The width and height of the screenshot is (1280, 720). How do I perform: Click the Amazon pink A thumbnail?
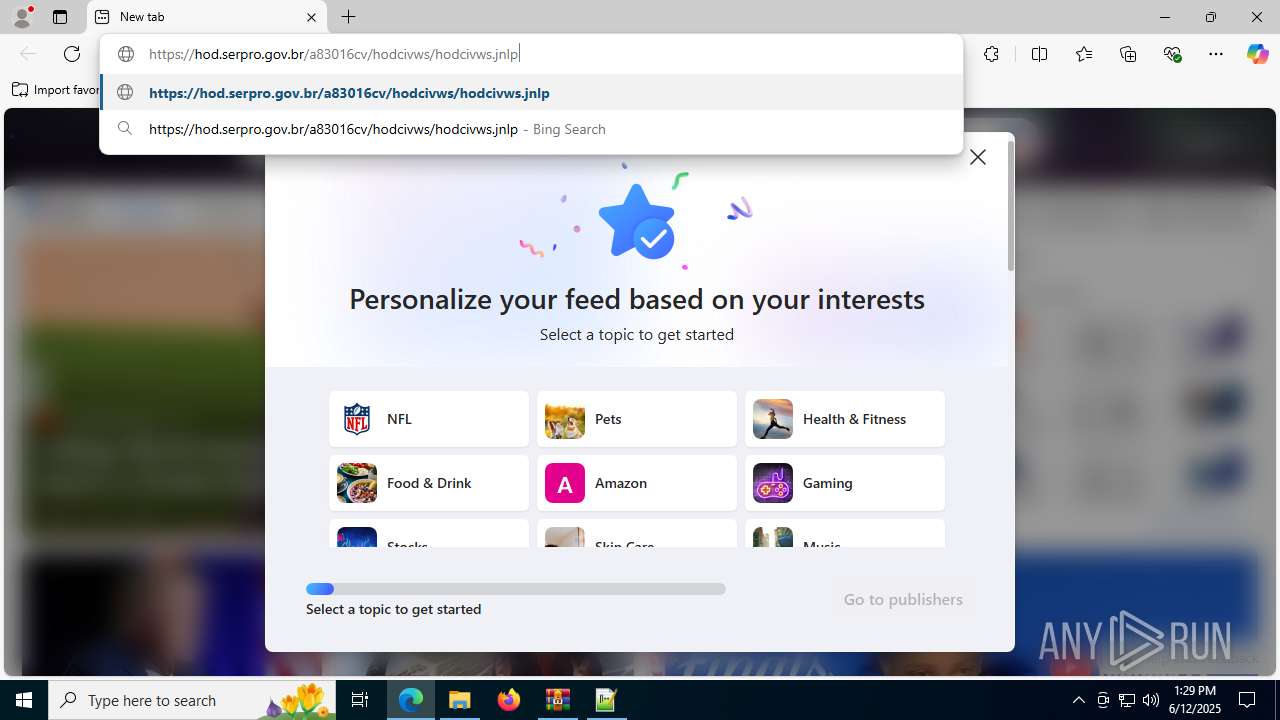point(565,483)
